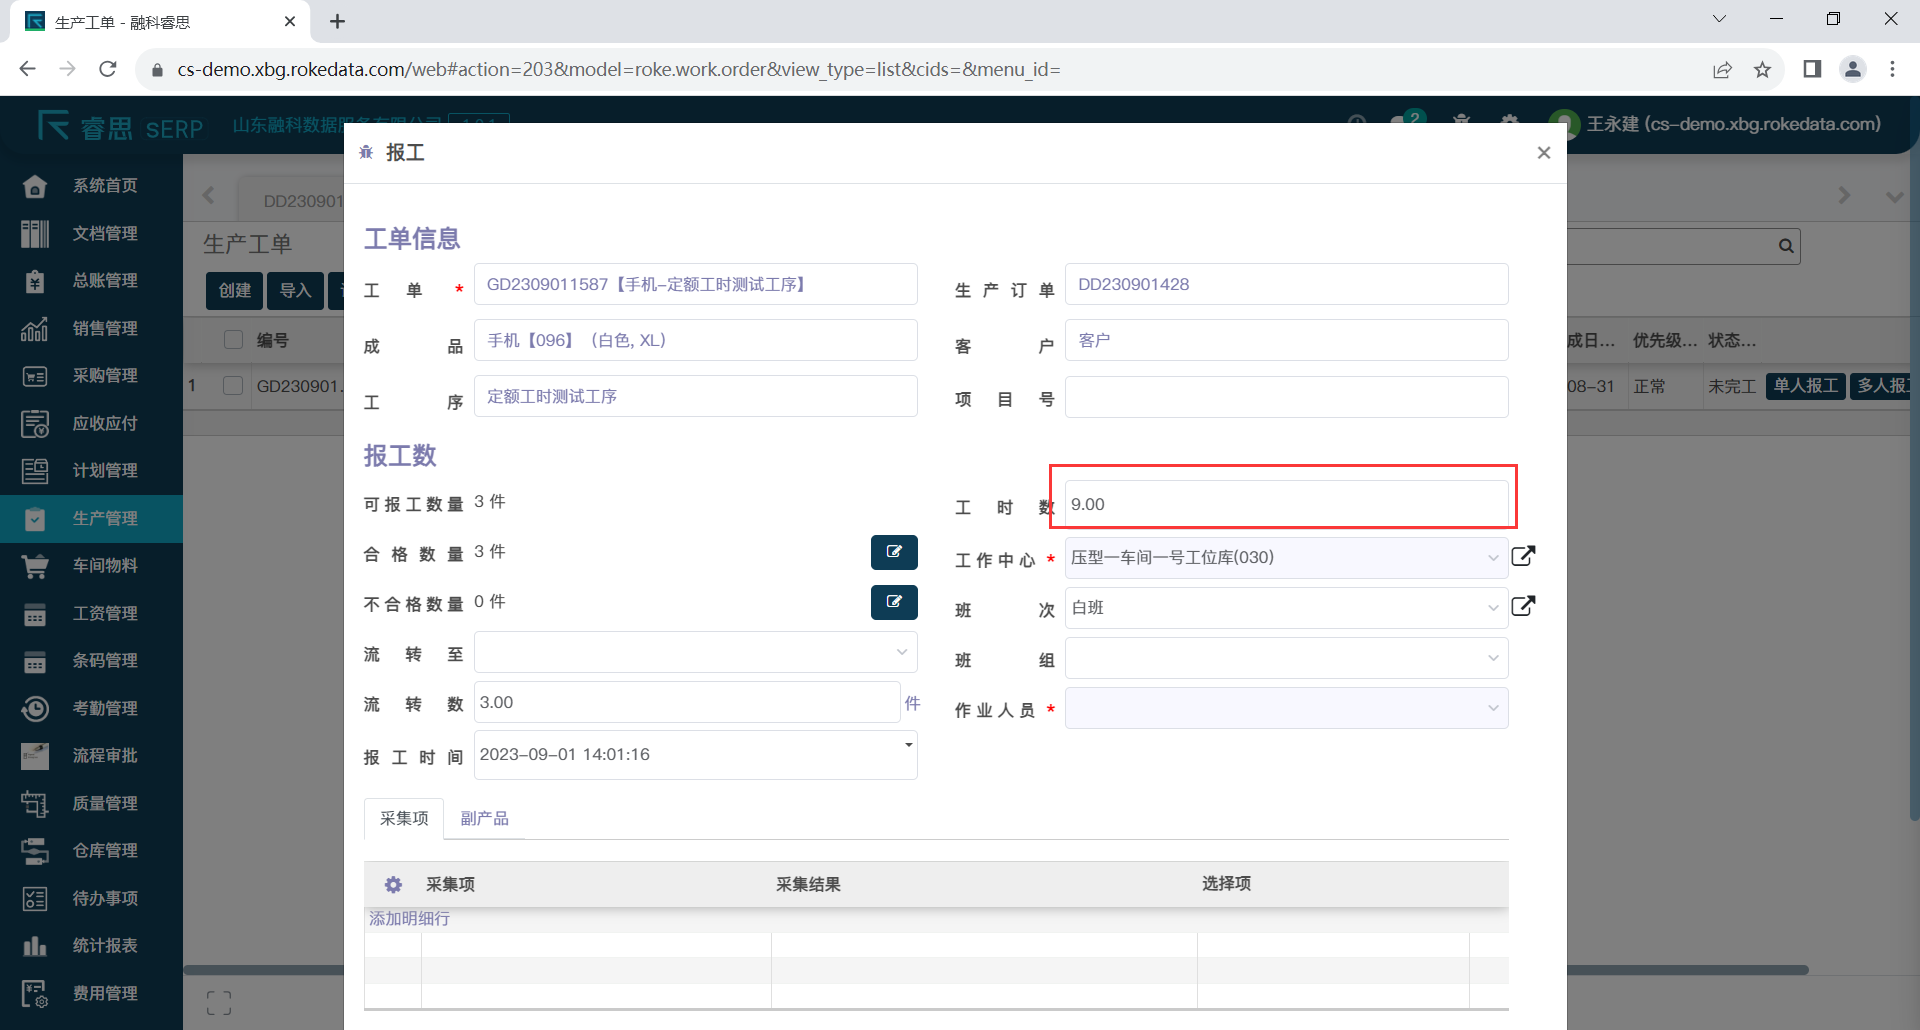This screenshot has height=1030, width=1920.
Task: Open external link icon next to 班次
Action: pyautogui.click(x=1523, y=606)
